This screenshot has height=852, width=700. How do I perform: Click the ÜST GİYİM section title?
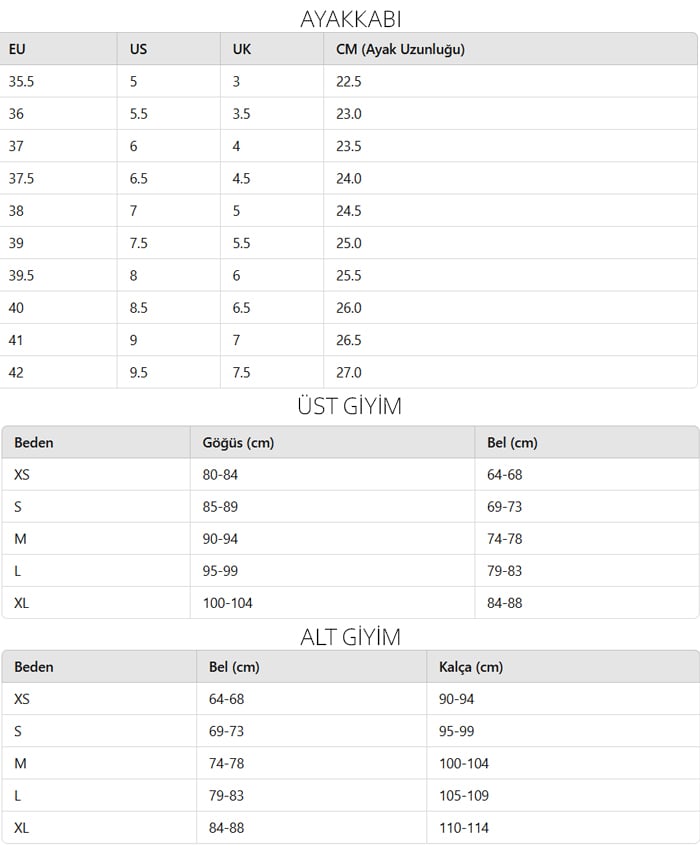[x=349, y=406]
